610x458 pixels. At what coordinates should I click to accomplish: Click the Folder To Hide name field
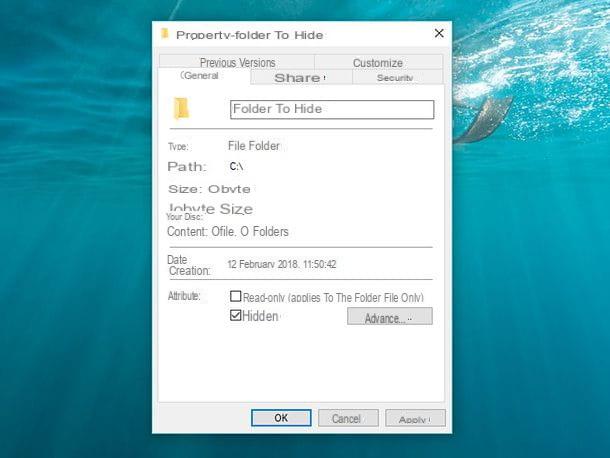pos(332,109)
